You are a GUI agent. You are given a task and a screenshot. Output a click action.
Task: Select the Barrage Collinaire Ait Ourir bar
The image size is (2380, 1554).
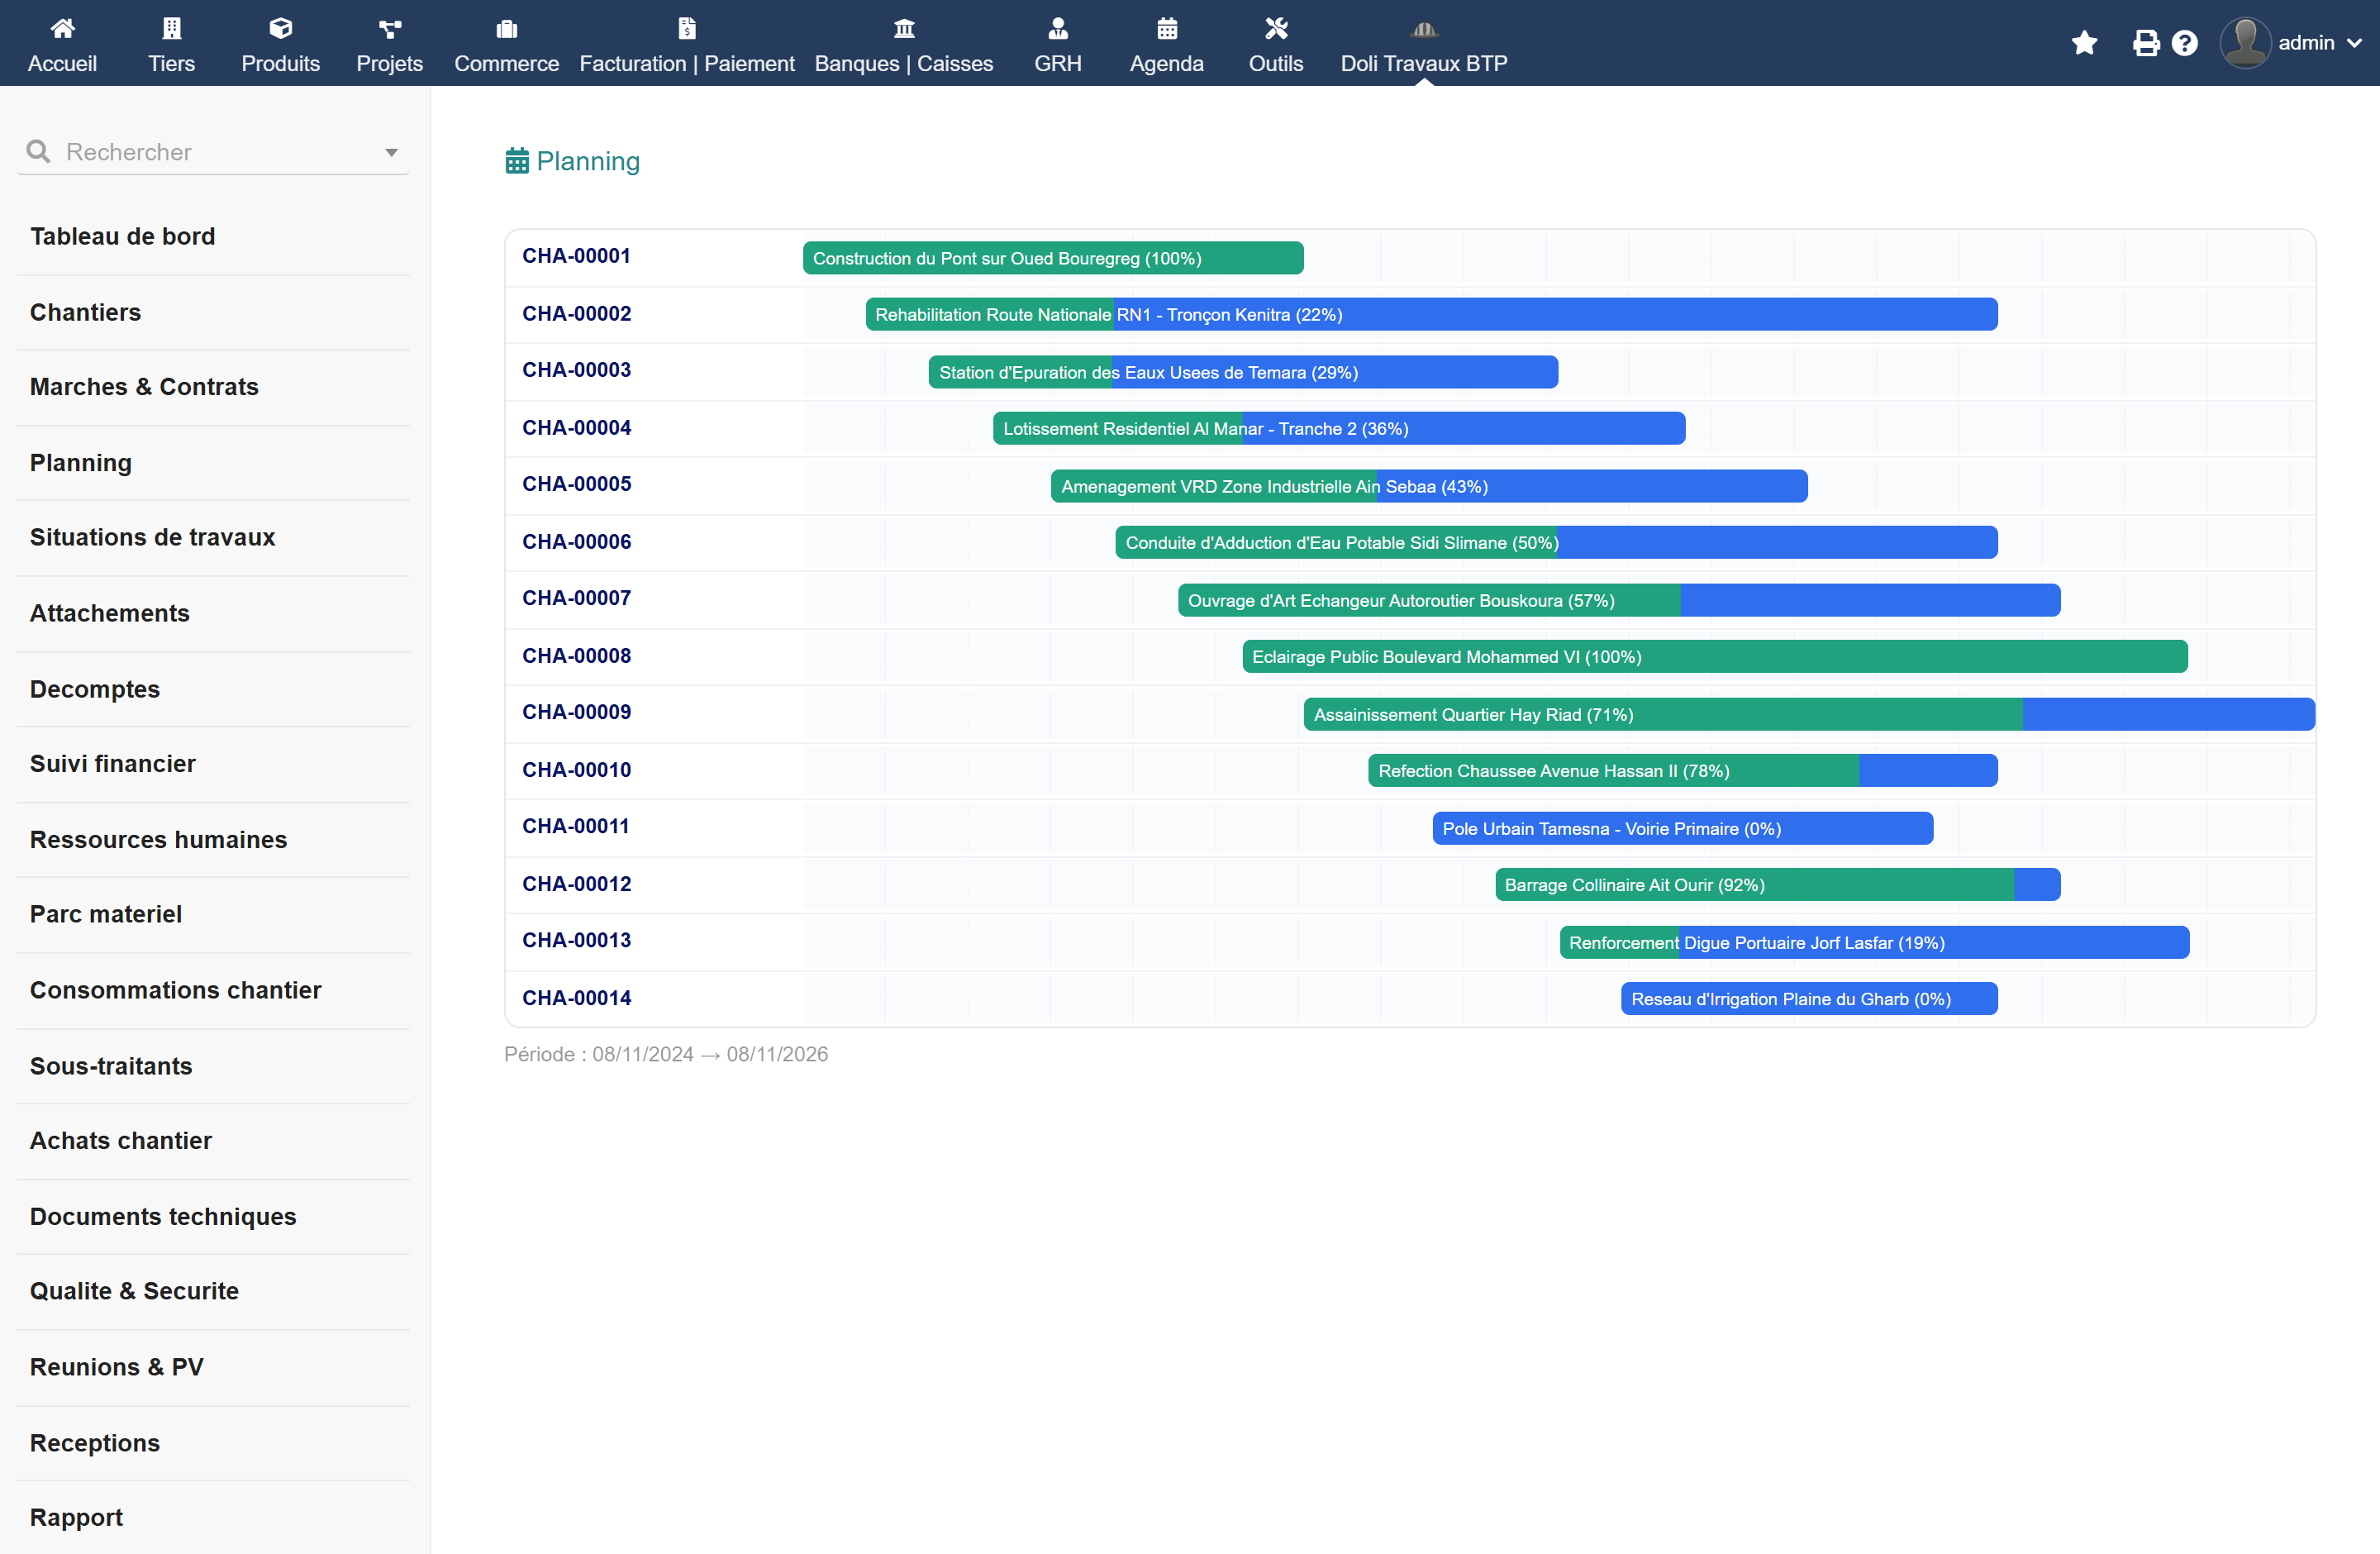click(x=1777, y=884)
